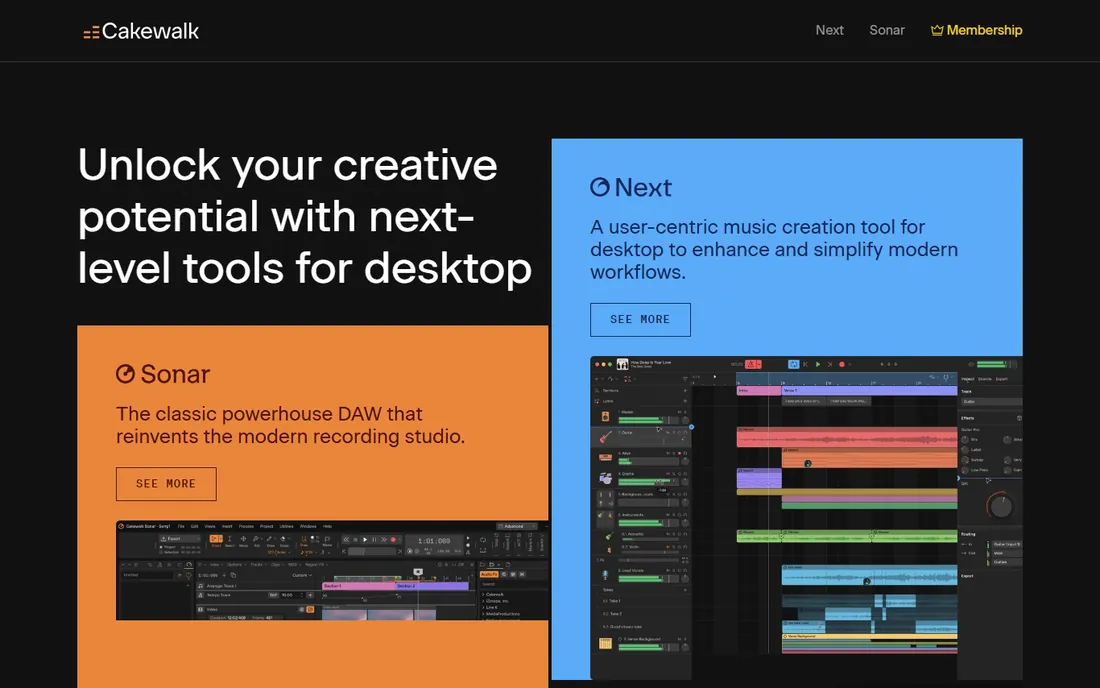Viewport: 1100px width, 688px height.
Task: Click SEE MORE on the orange Sonar card
Action: tap(166, 484)
